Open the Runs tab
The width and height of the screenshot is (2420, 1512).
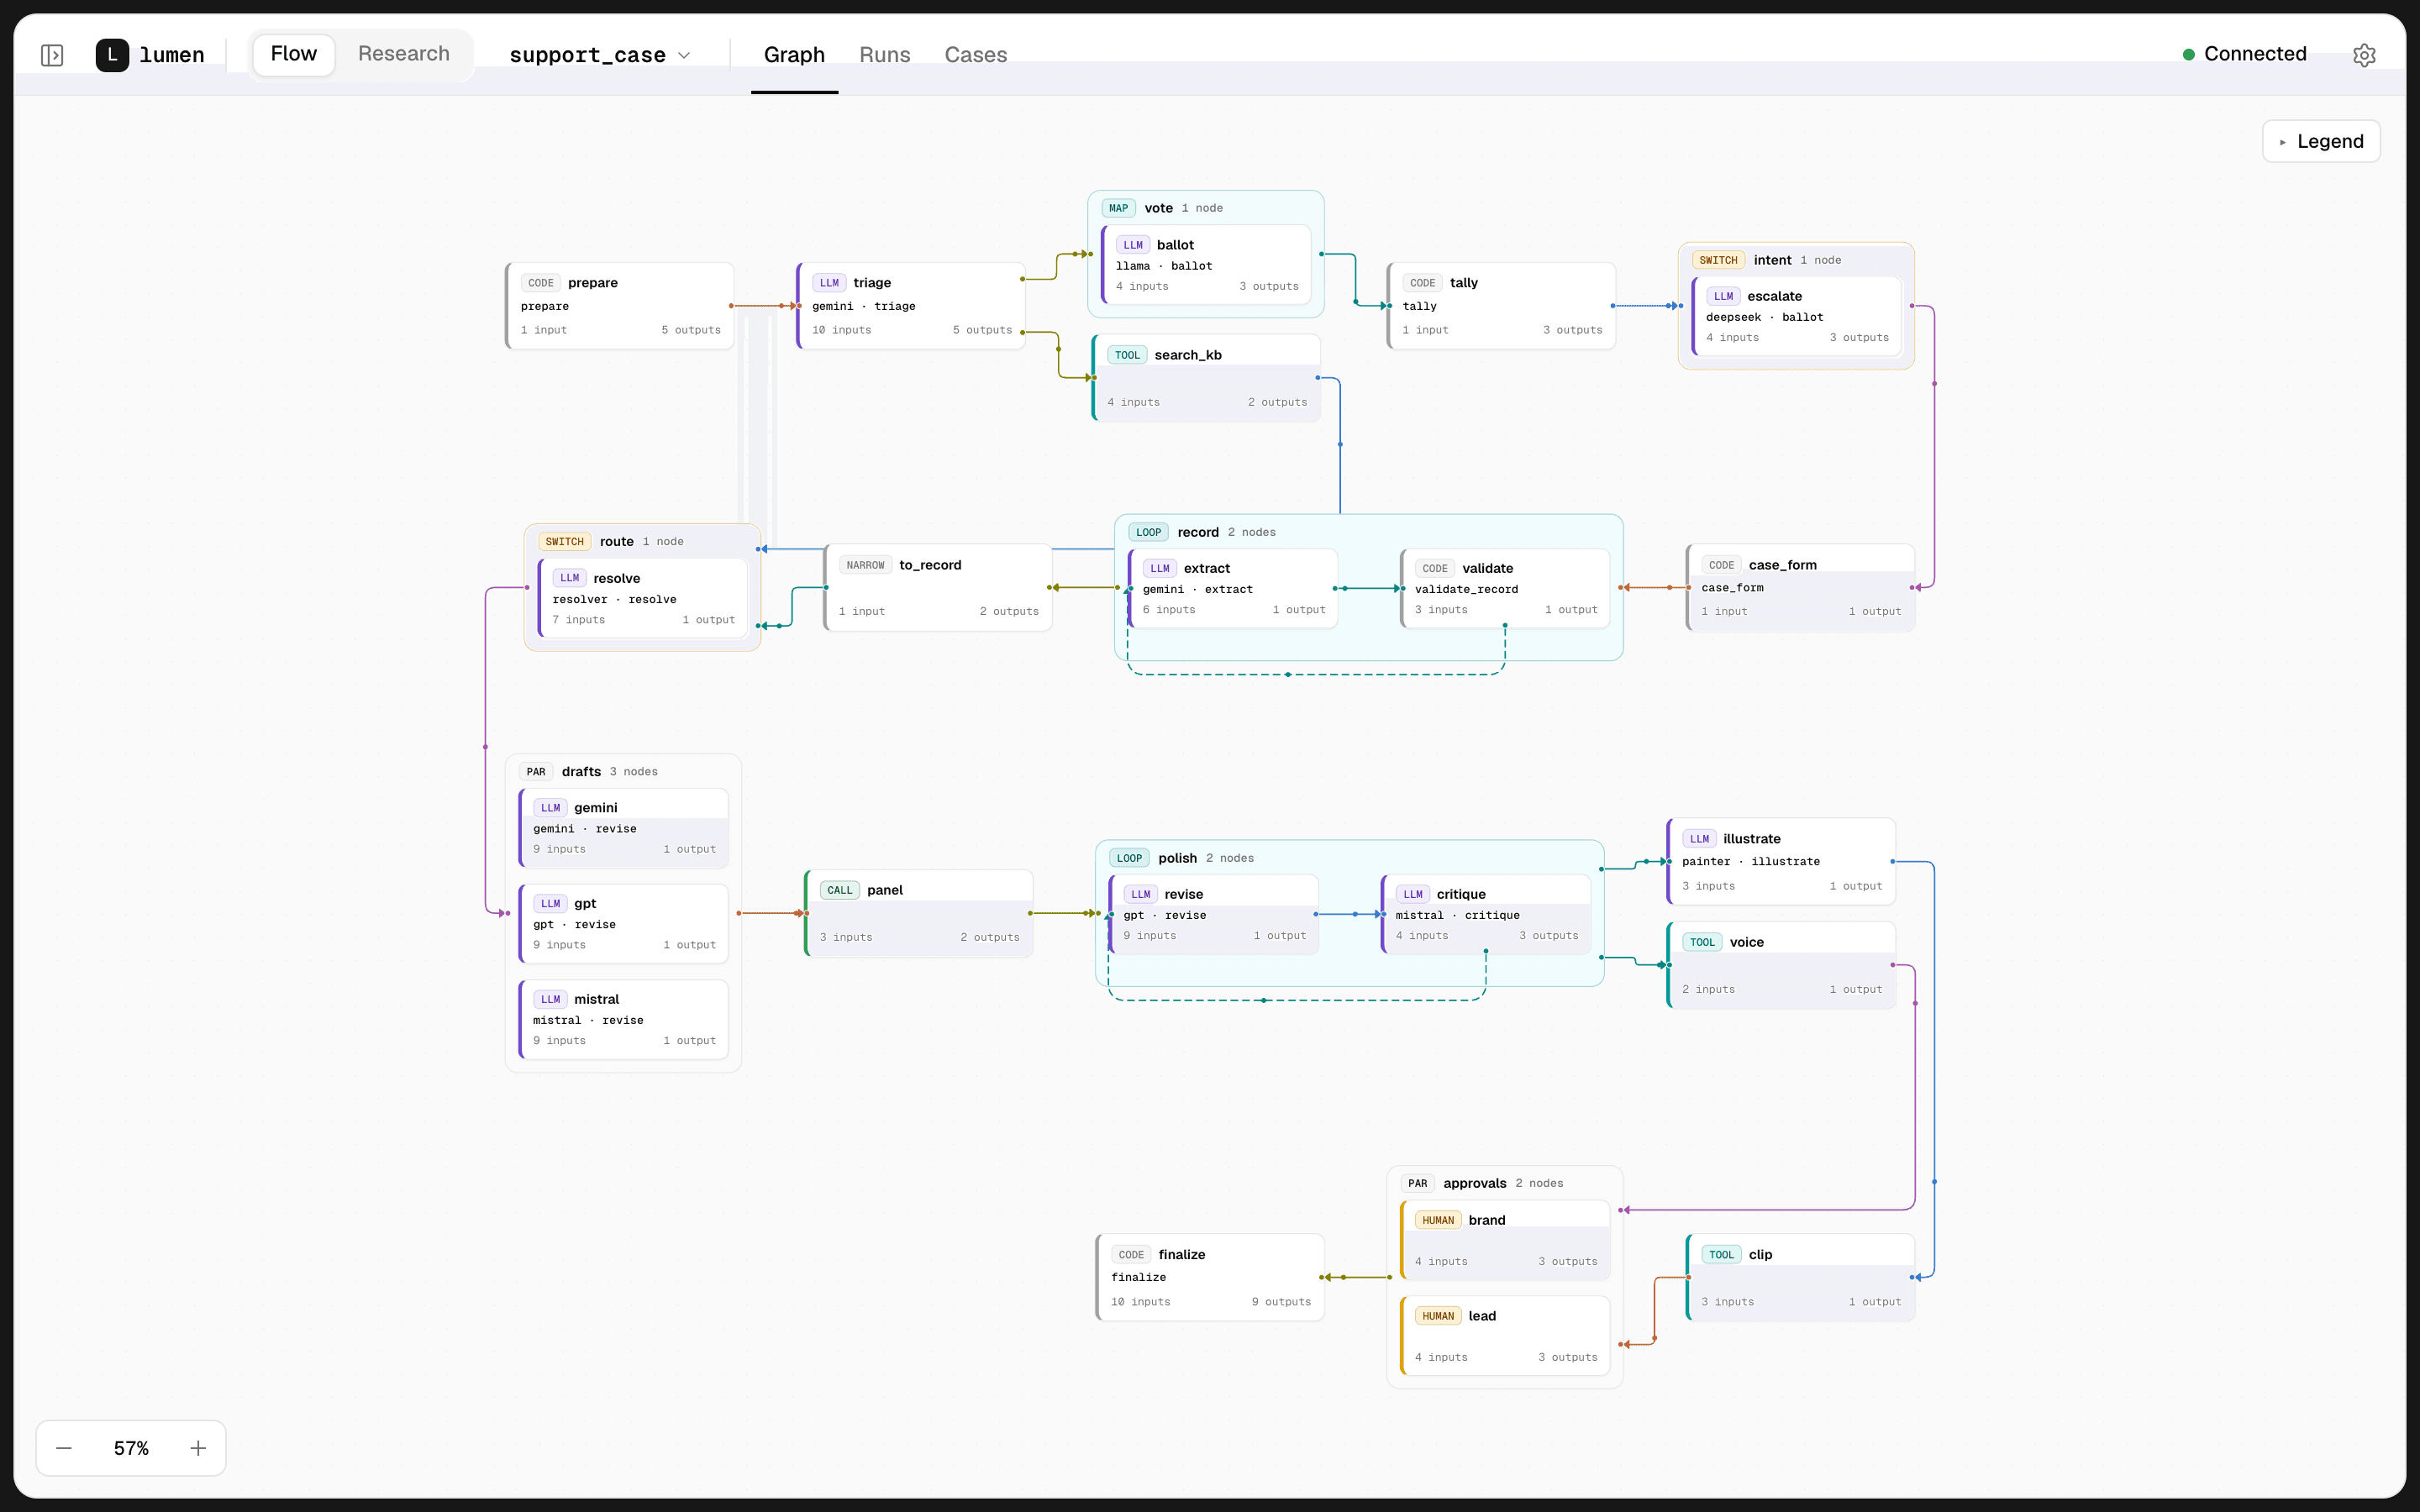(x=885, y=55)
